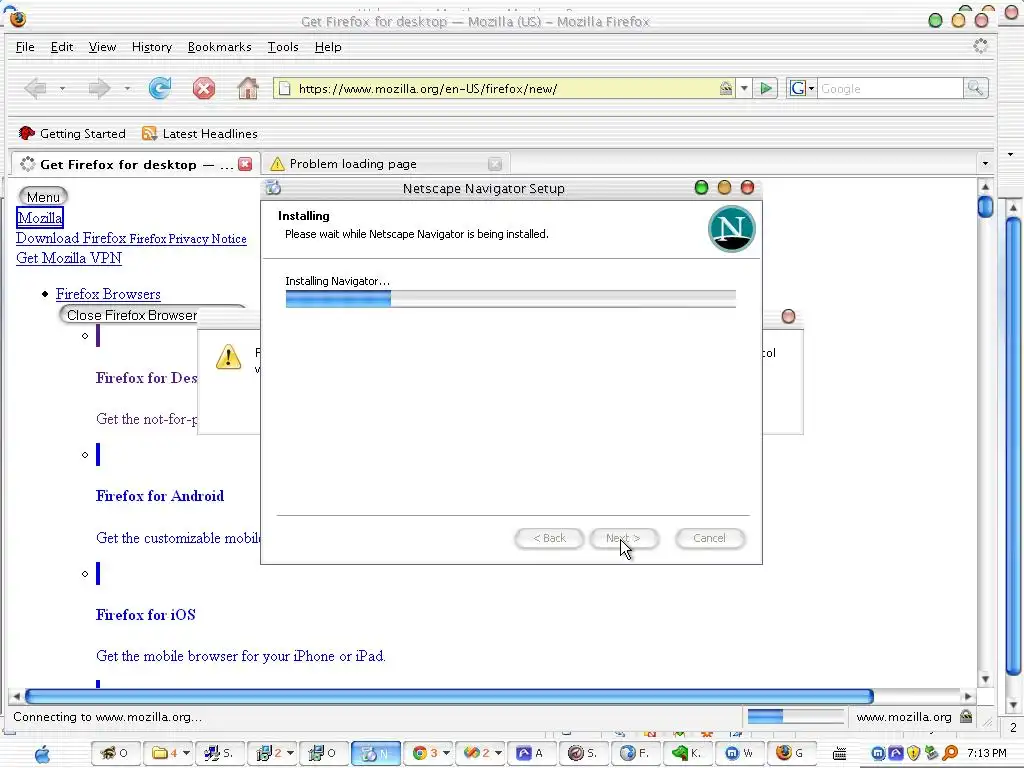This screenshot has height=768, width=1024.
Task: Open the File menu
Action: click(x=25, y=47)
